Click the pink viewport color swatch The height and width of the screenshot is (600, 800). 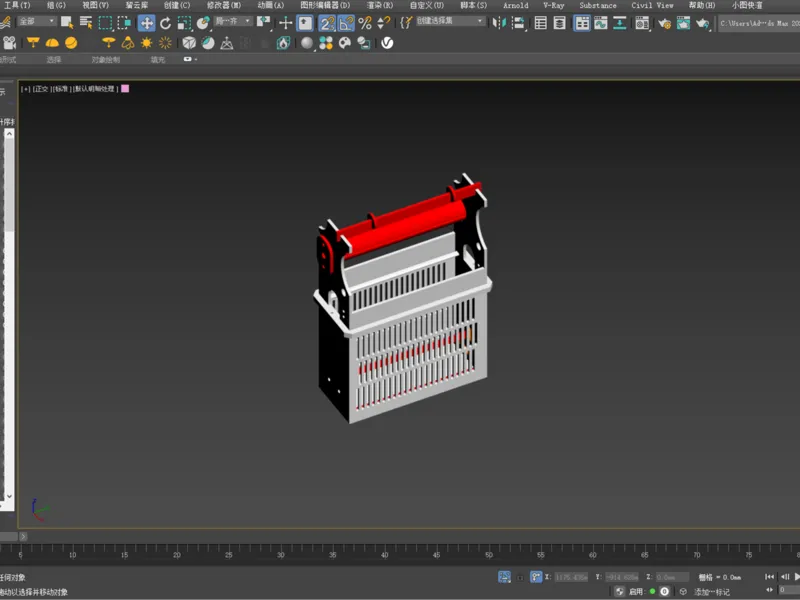(125, 88)
